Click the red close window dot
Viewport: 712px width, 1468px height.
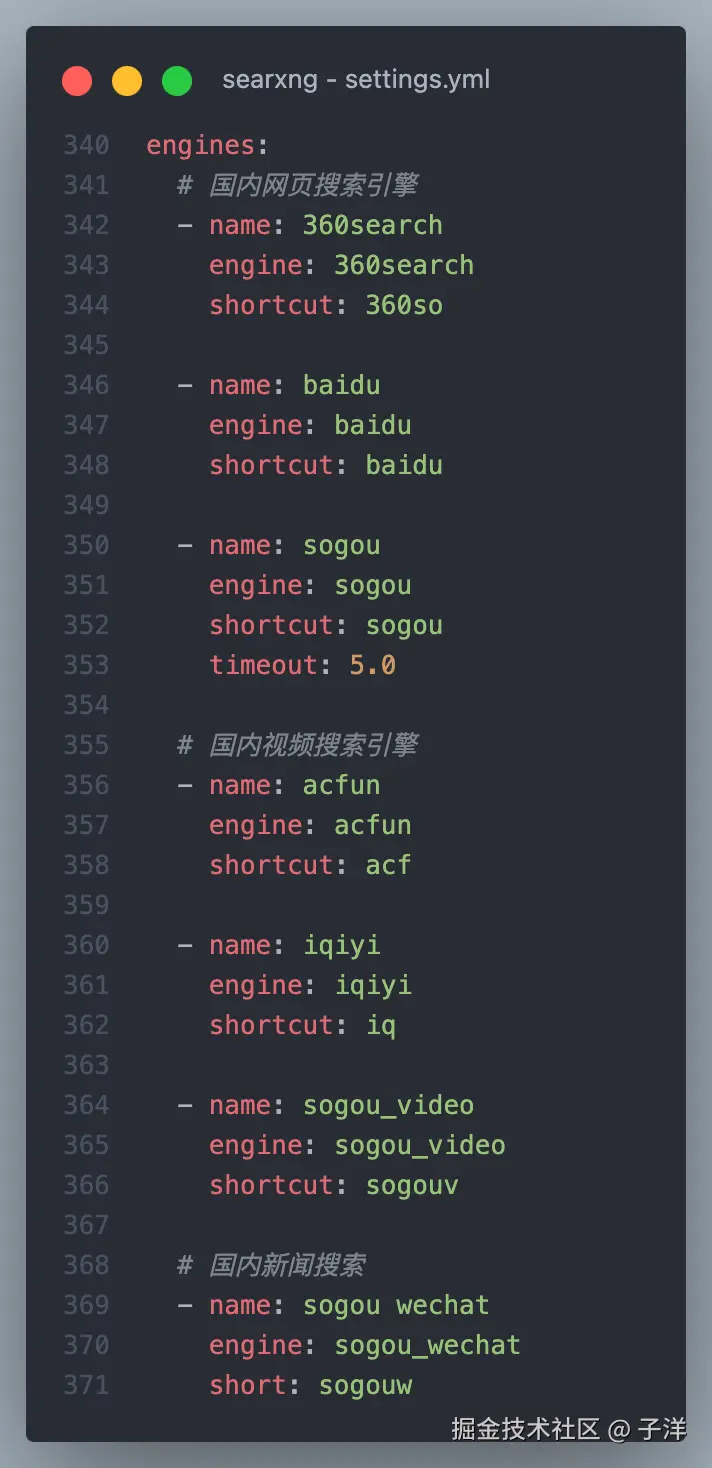[x=77, y=81]
